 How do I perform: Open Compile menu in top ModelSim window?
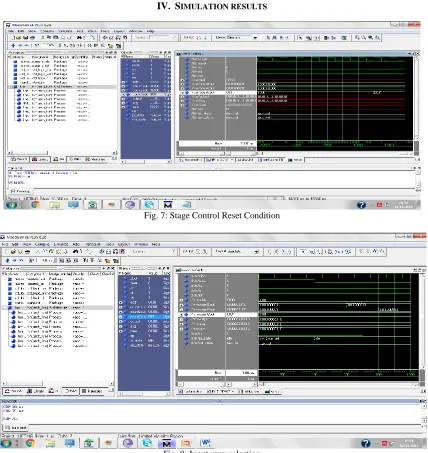[47, 31]
